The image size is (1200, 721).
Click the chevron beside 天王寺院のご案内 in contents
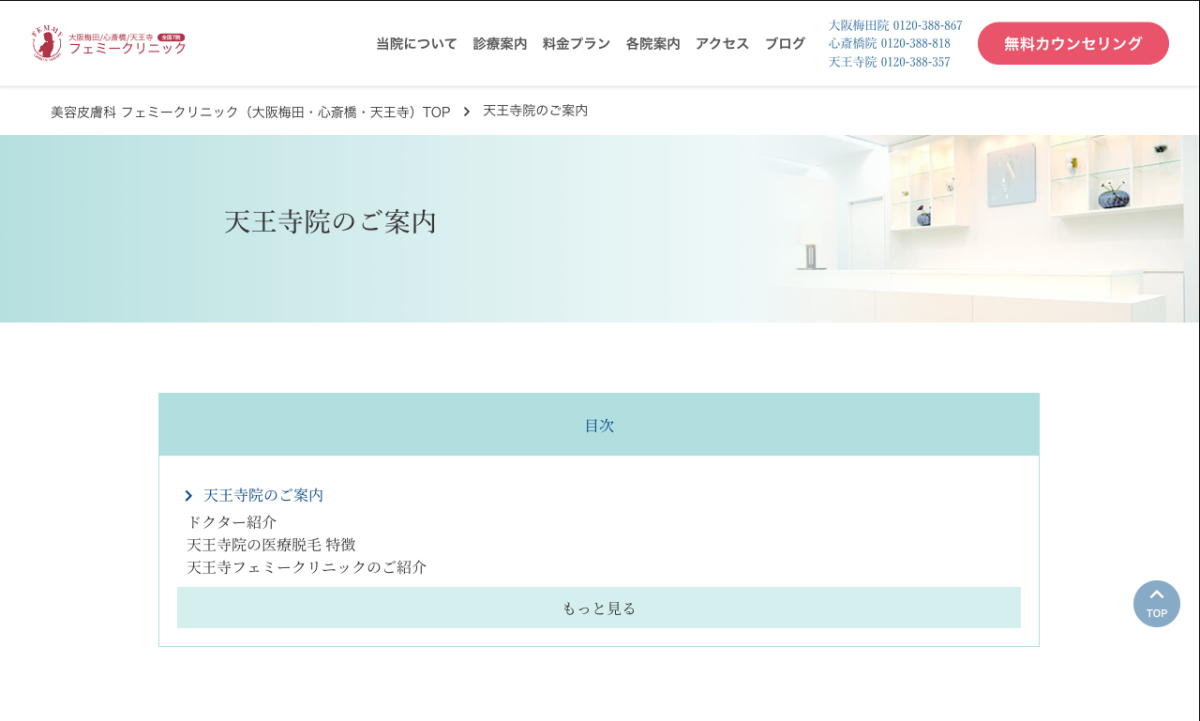click(188, 496)
